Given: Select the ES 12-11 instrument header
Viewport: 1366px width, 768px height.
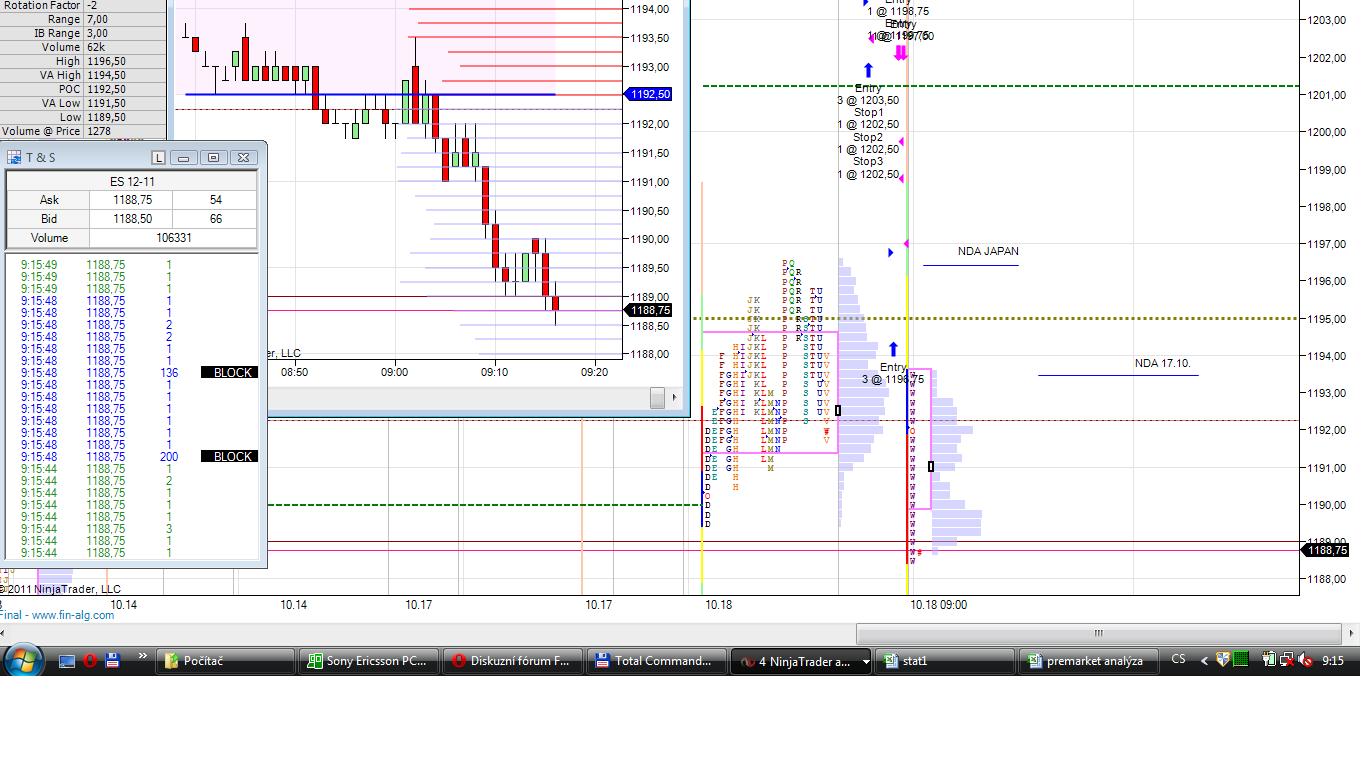Looking at the screenshot, I should point(132,181).
